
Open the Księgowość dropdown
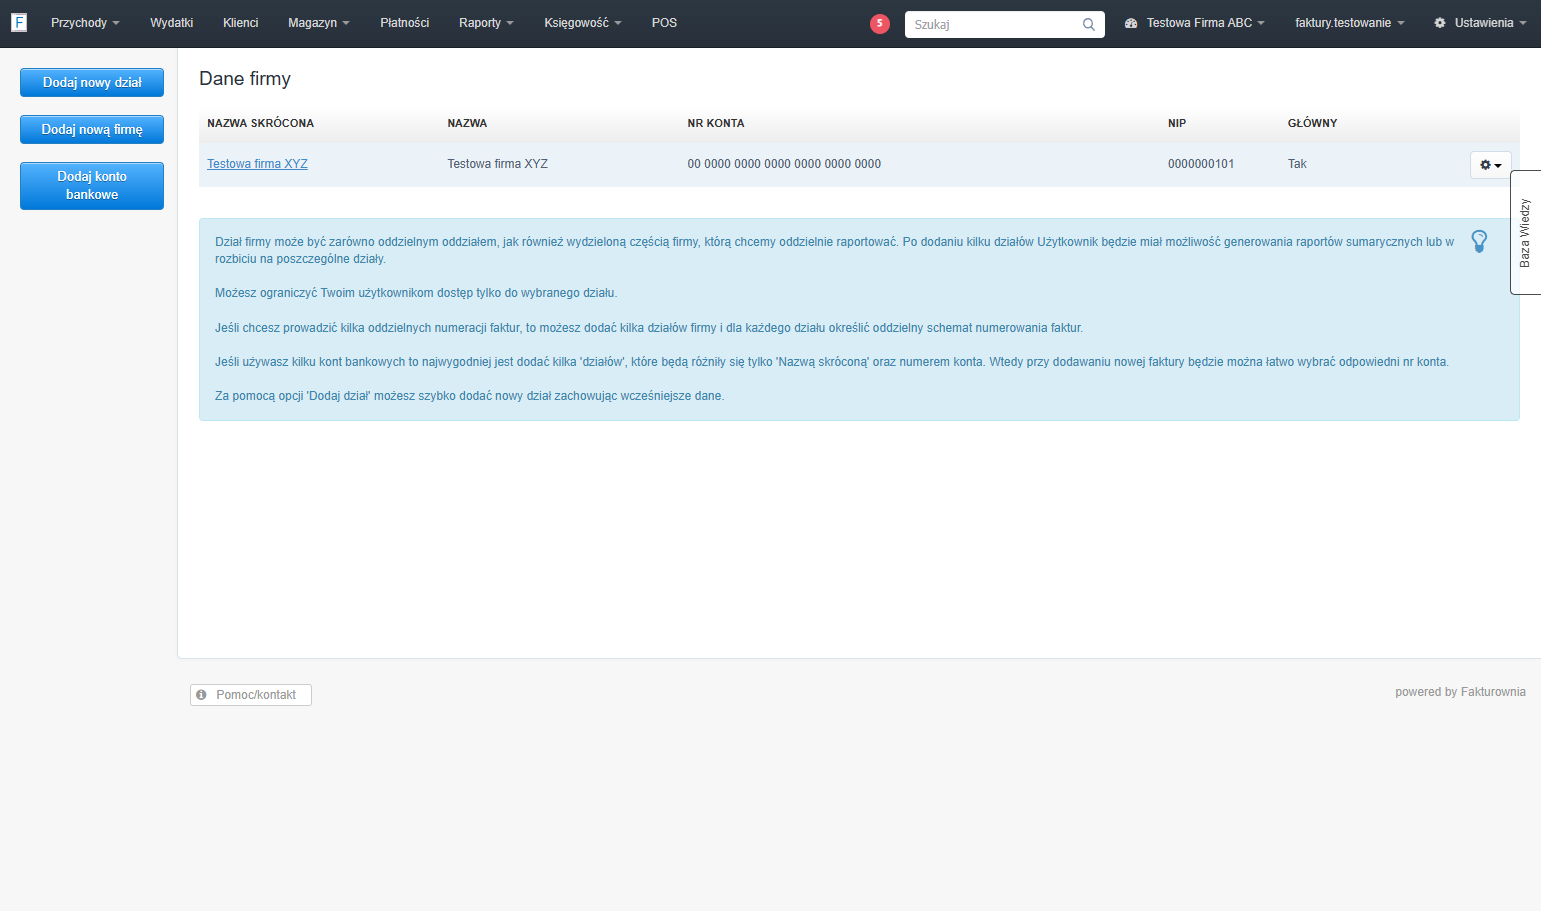click(582, 23)
